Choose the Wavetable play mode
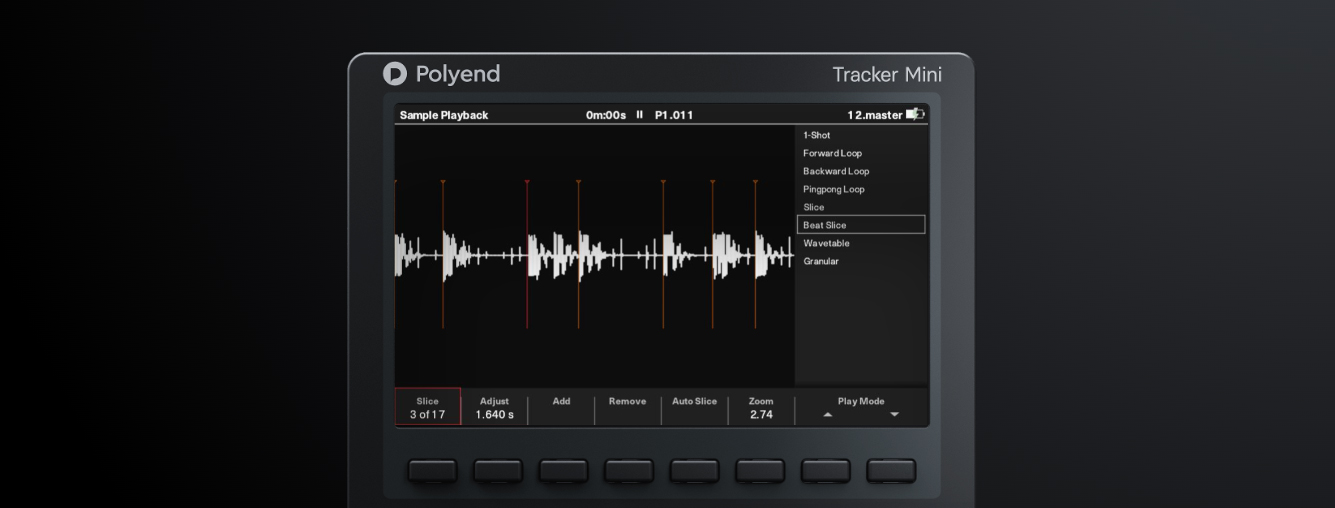Viewport: 1335px width, 508px height. click(x=826, y=243)
